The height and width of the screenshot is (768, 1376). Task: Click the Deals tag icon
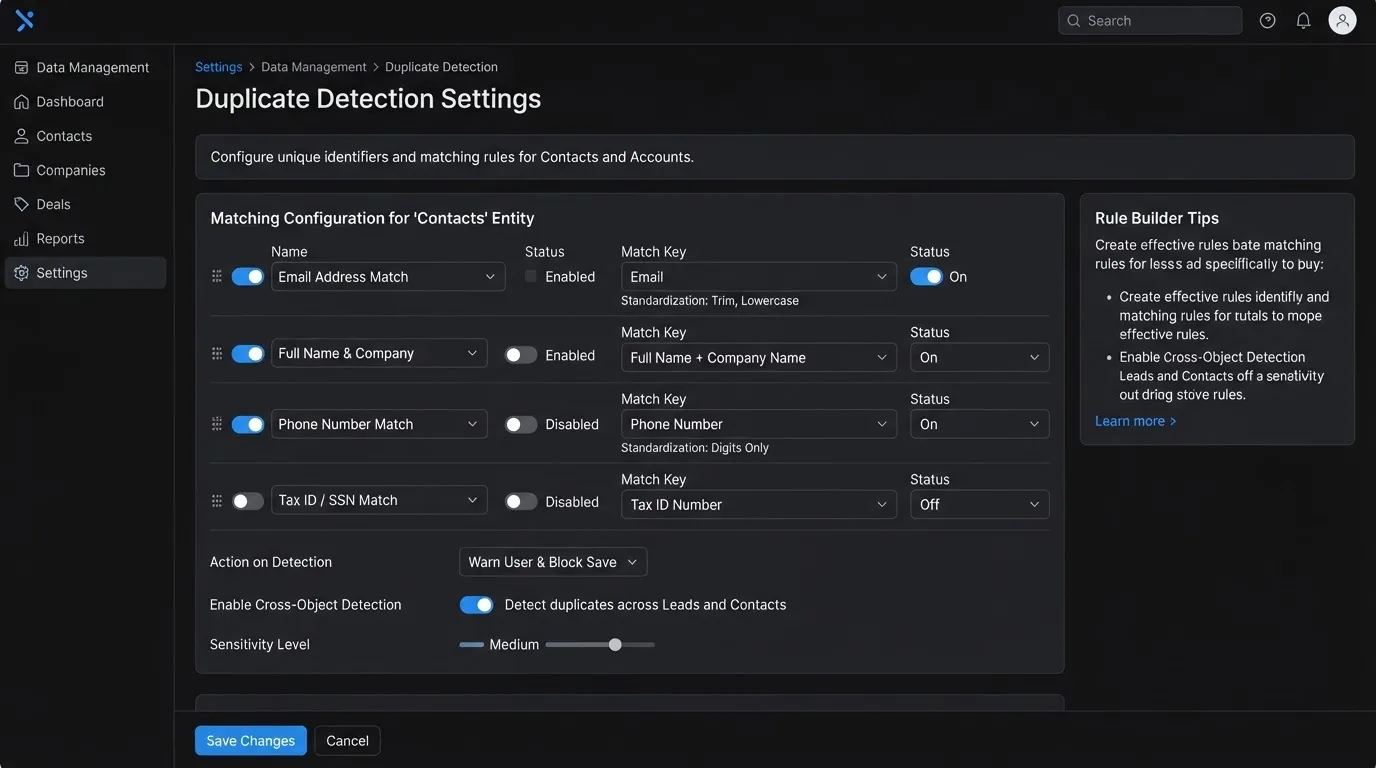pos(21,204)
